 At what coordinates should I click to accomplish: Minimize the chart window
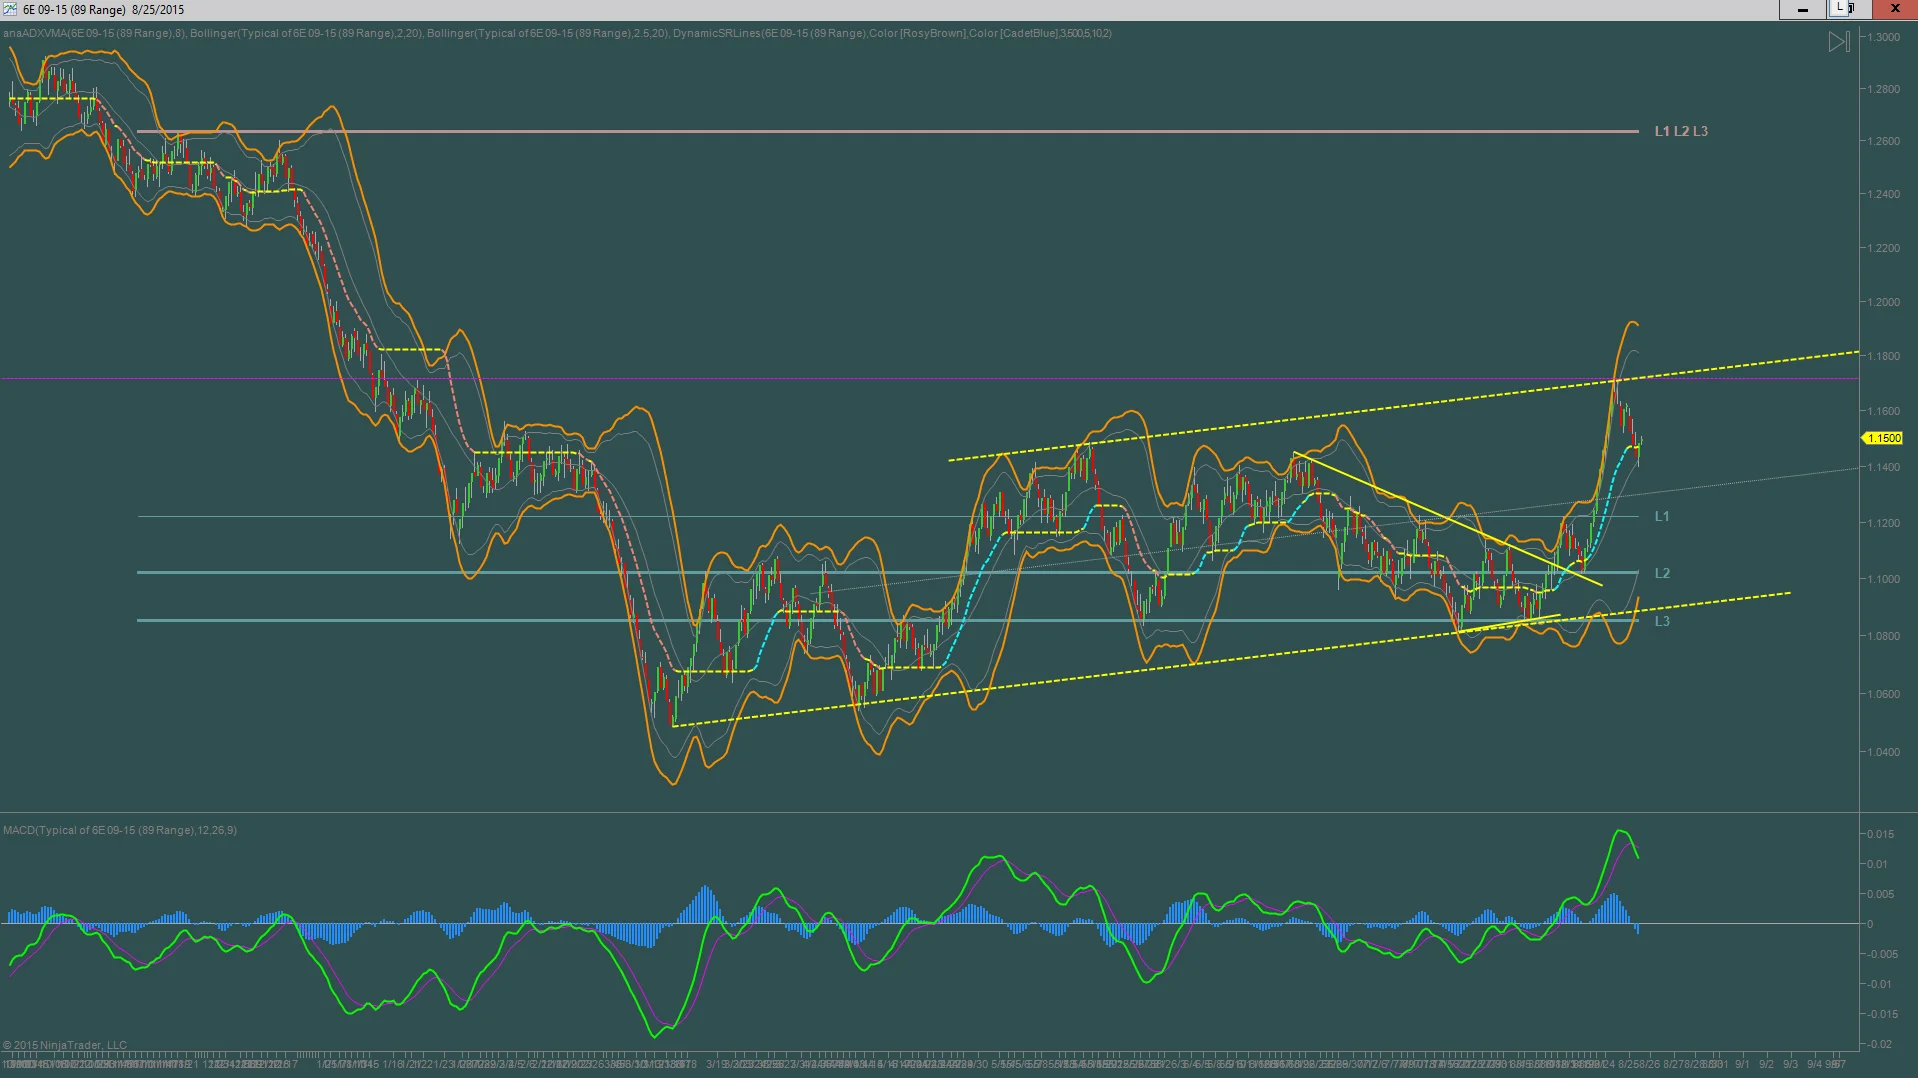click(1803, 9)
